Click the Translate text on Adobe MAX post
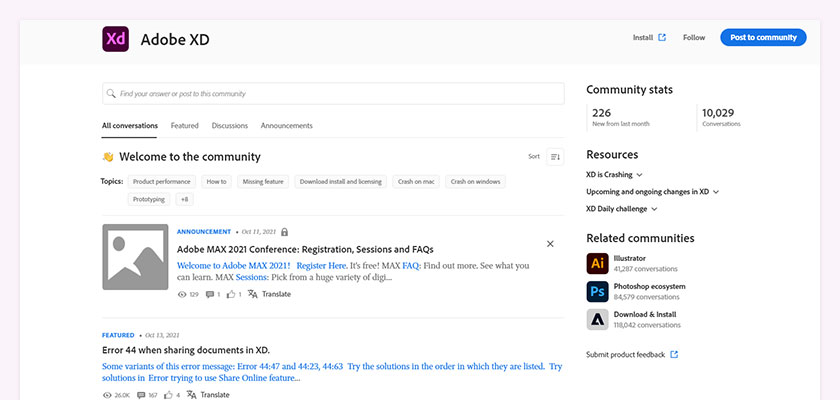Image resolution: width=840 pixels, height=400 pixels. coord(276,294)
